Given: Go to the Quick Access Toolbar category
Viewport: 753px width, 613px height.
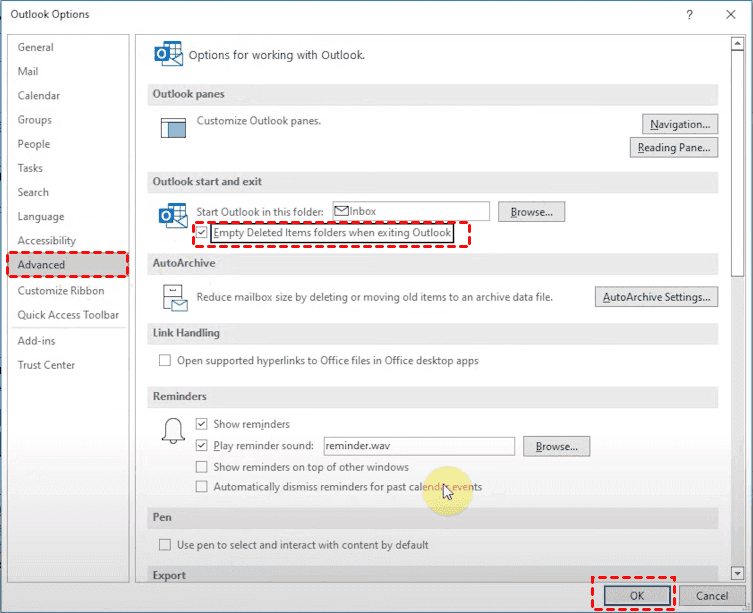Looking at the screenshot, I should (x=68, y=315).
